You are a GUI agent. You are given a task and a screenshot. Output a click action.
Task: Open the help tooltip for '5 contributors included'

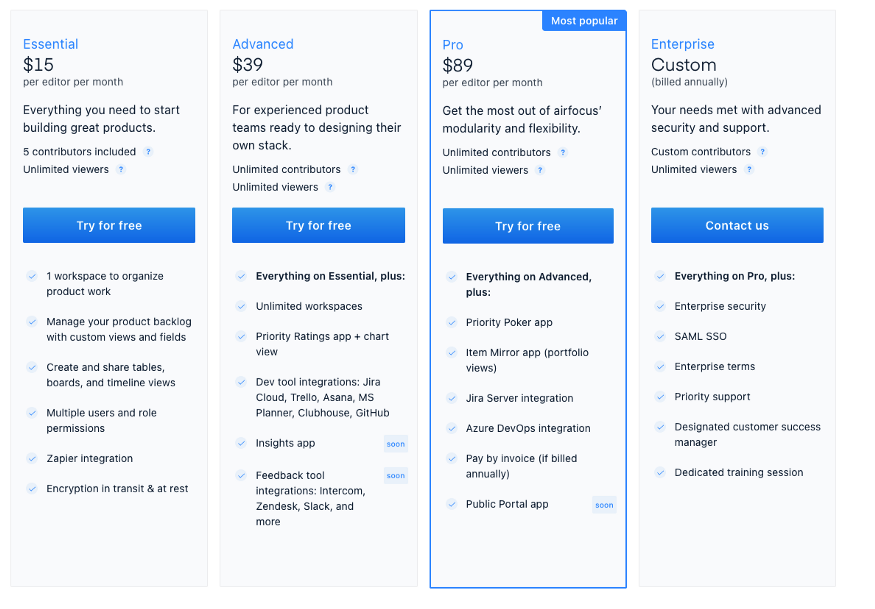point(147,152)
